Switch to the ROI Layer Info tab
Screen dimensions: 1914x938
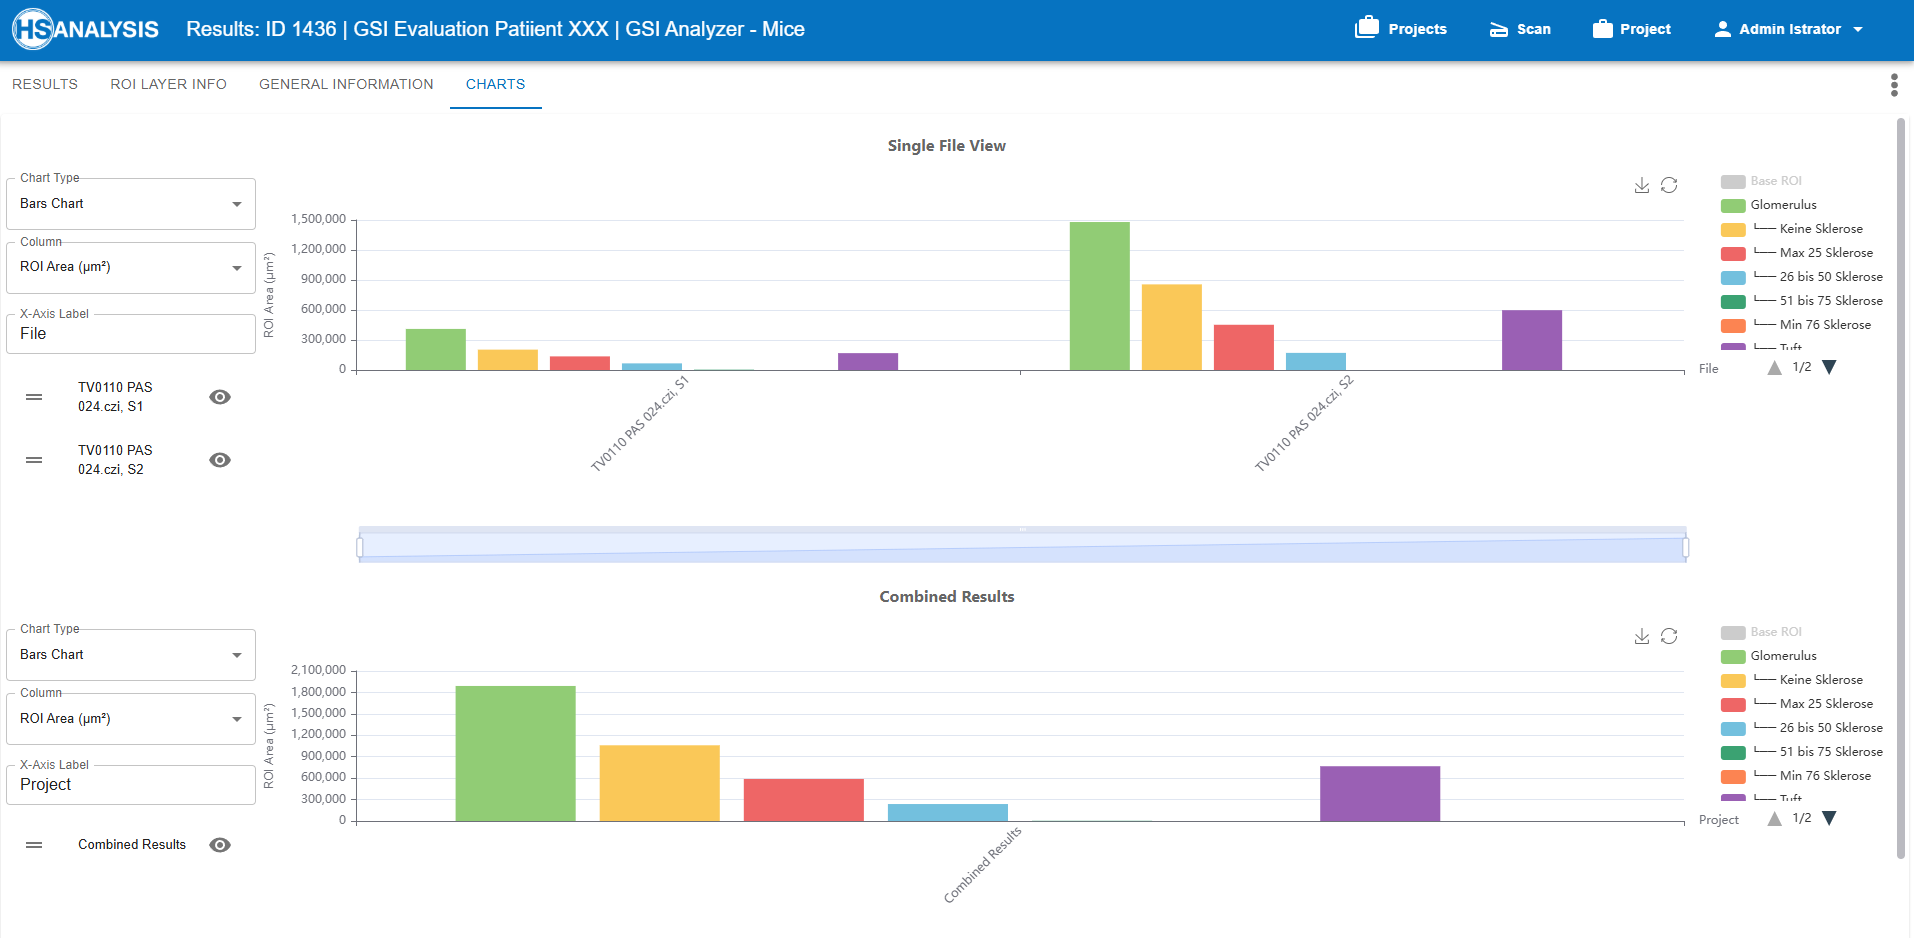click(x=168, y=85)
